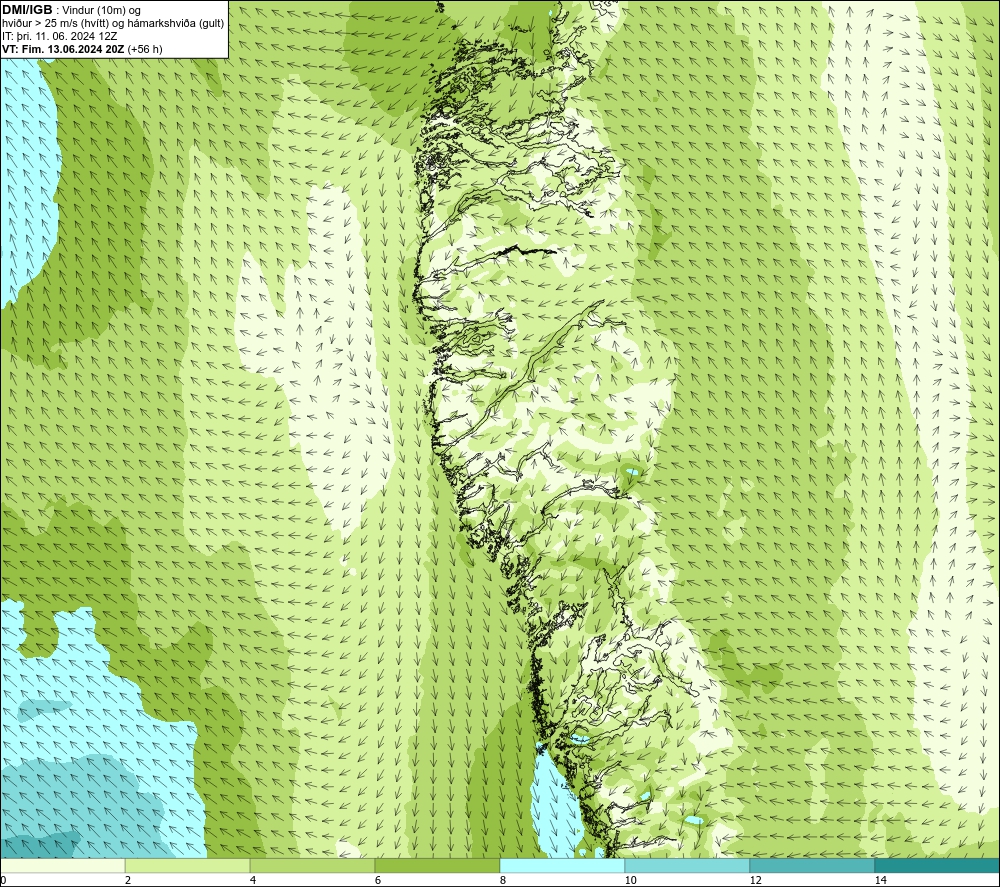Viewport: 1000px width, 887px height.
Task: Click the 4–6 green scale segment
Action: [x=312, y=865]
